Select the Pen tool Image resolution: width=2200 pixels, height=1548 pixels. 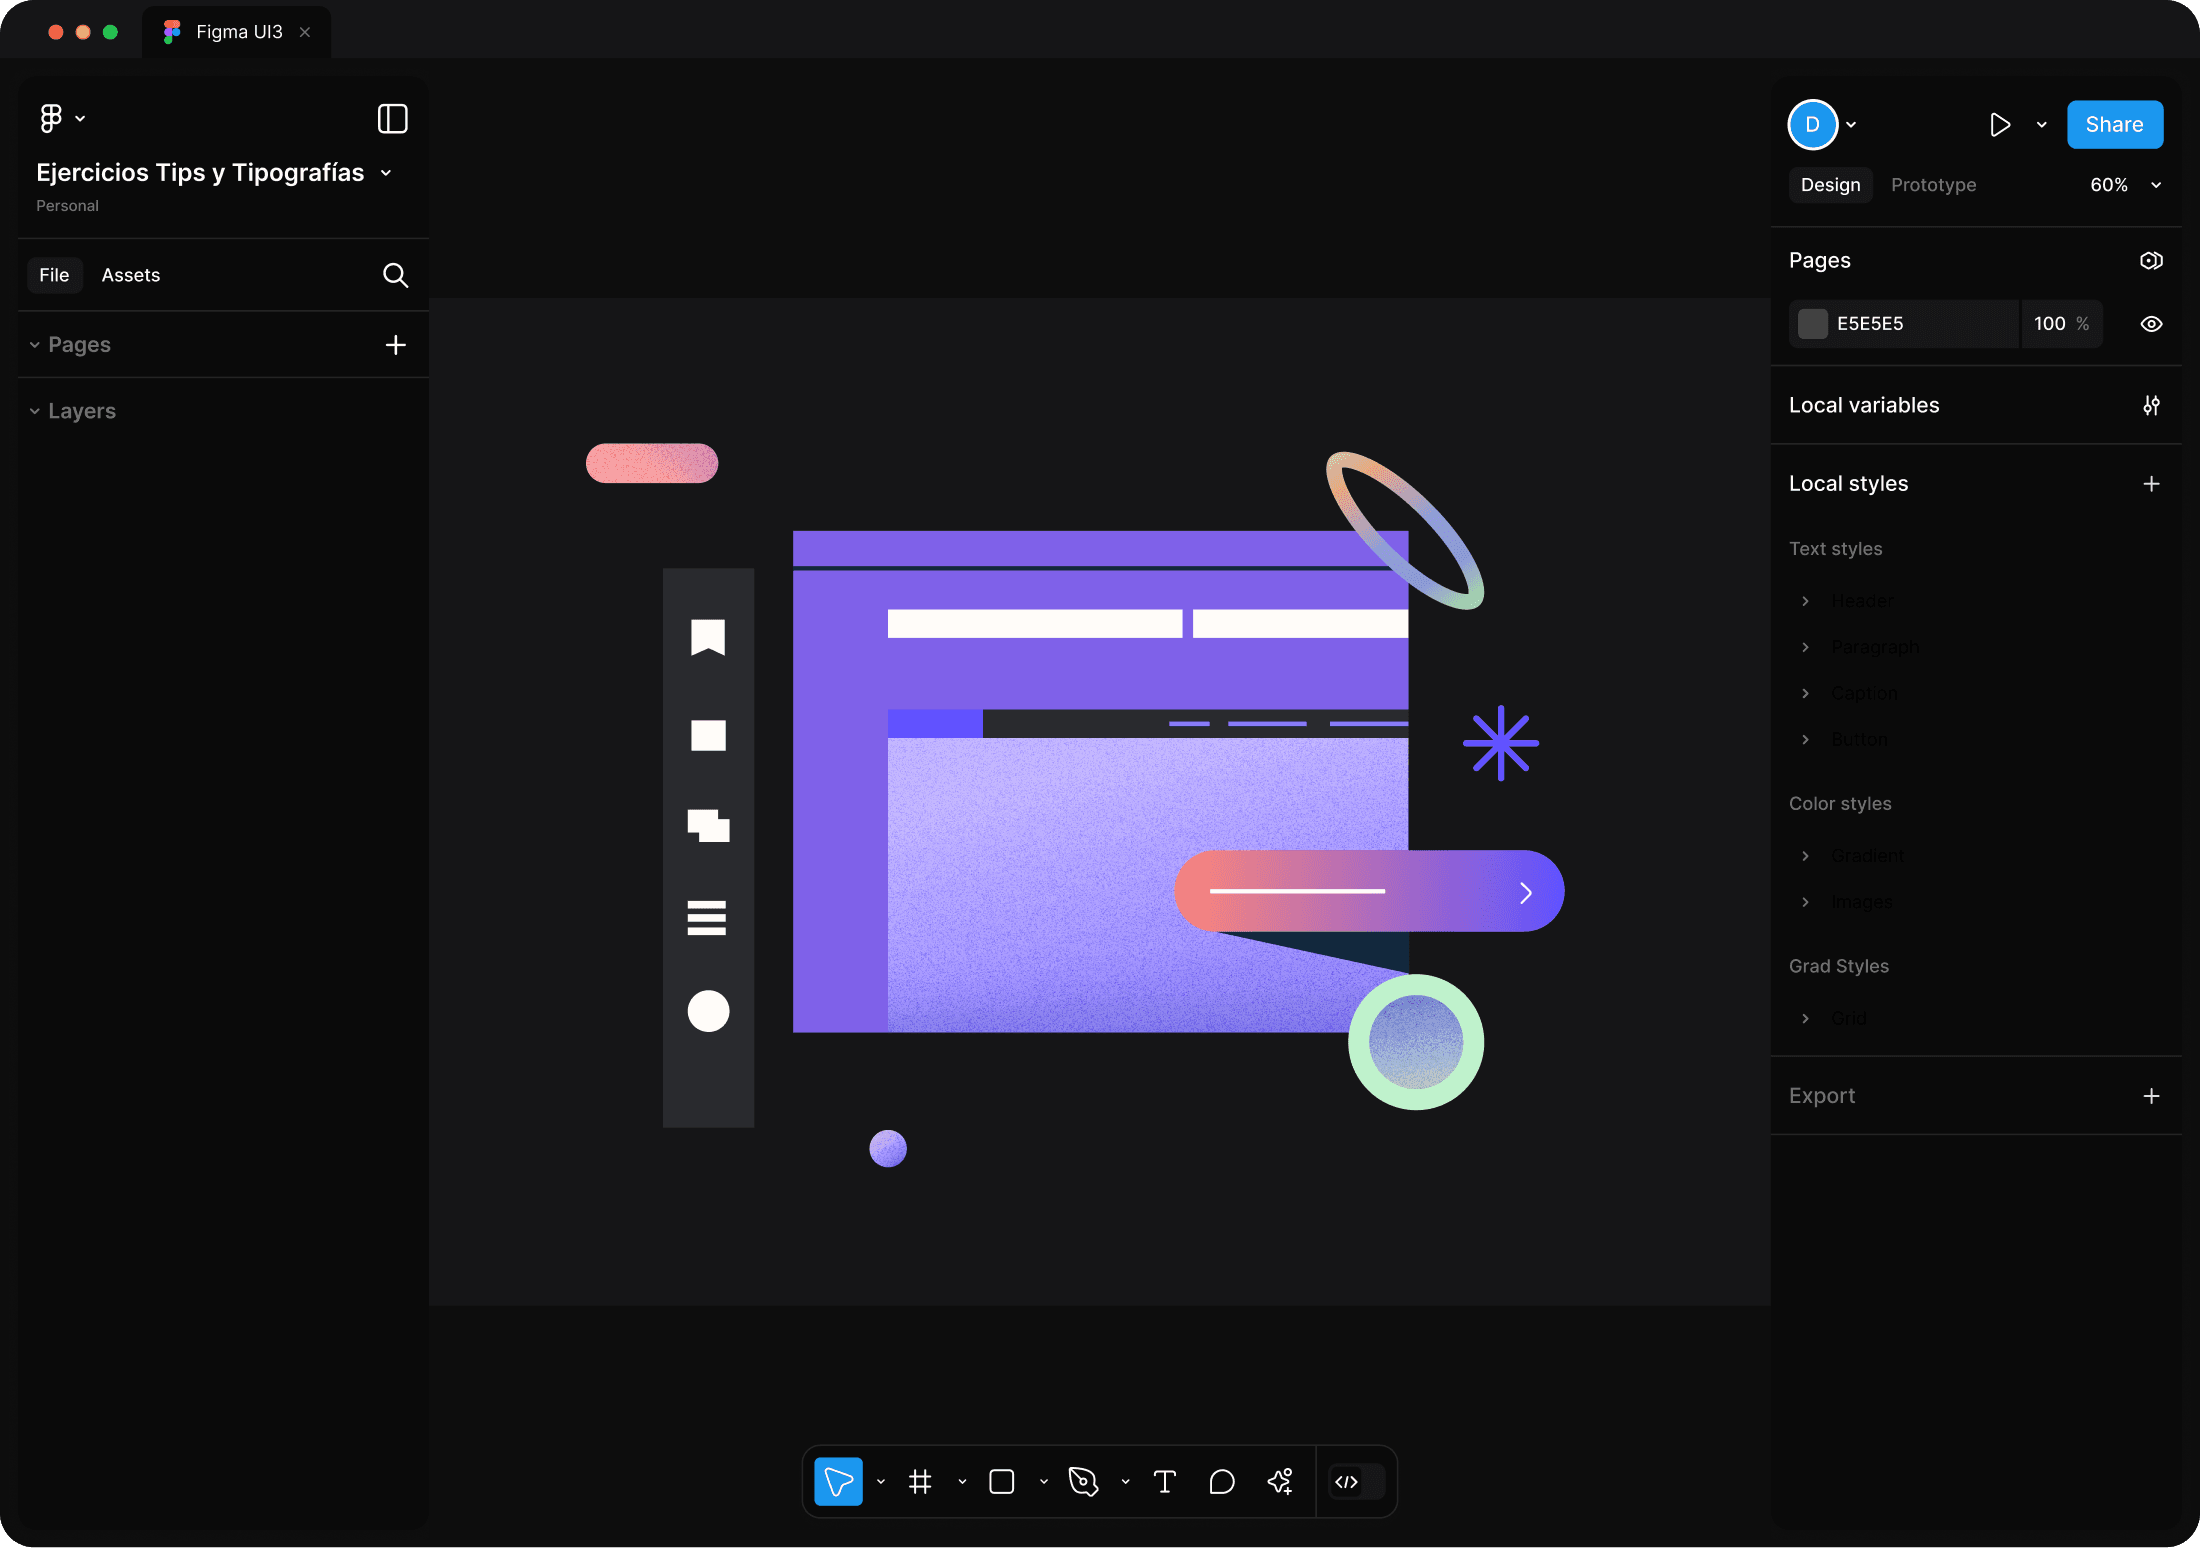coord(1083,1481)
